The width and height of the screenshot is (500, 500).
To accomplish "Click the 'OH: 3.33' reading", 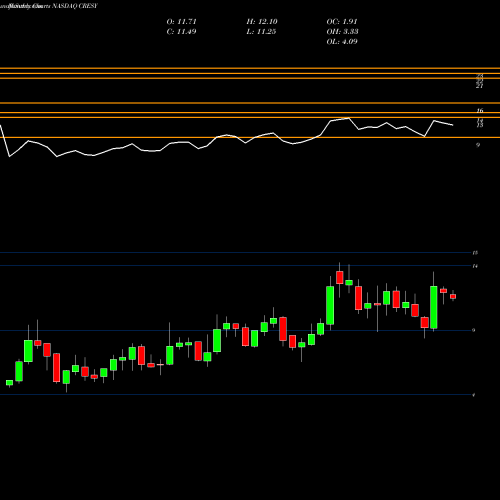I will click(x=342, y=32).
